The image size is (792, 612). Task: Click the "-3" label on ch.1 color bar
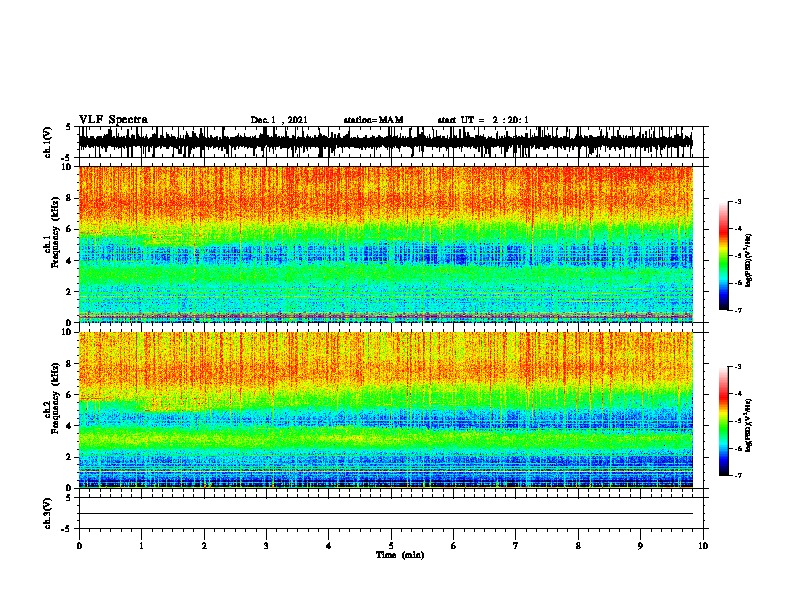[x=737, y=201]
